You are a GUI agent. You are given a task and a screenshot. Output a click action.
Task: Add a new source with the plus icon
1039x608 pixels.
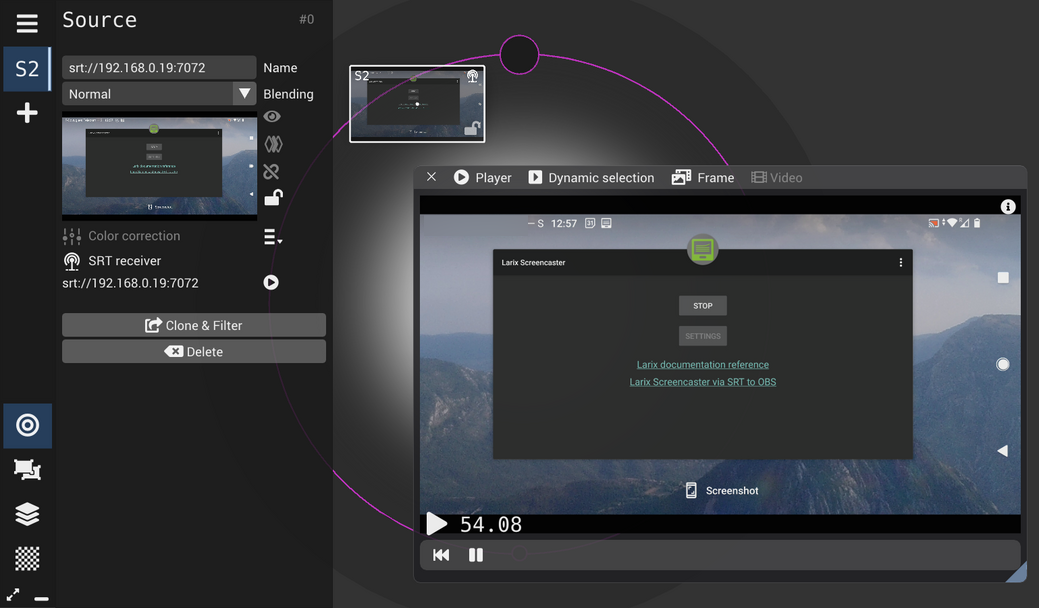[x=25, y=112]
